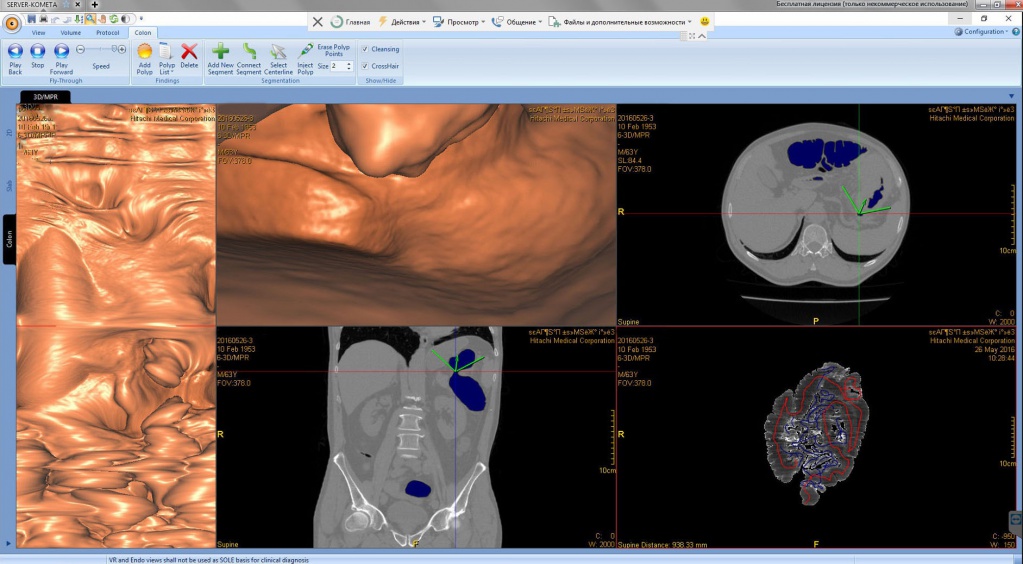This screenshot has width=1023, height=564.
Task: Click the Play Back fly-through button
Action: (x=15, y=52)
